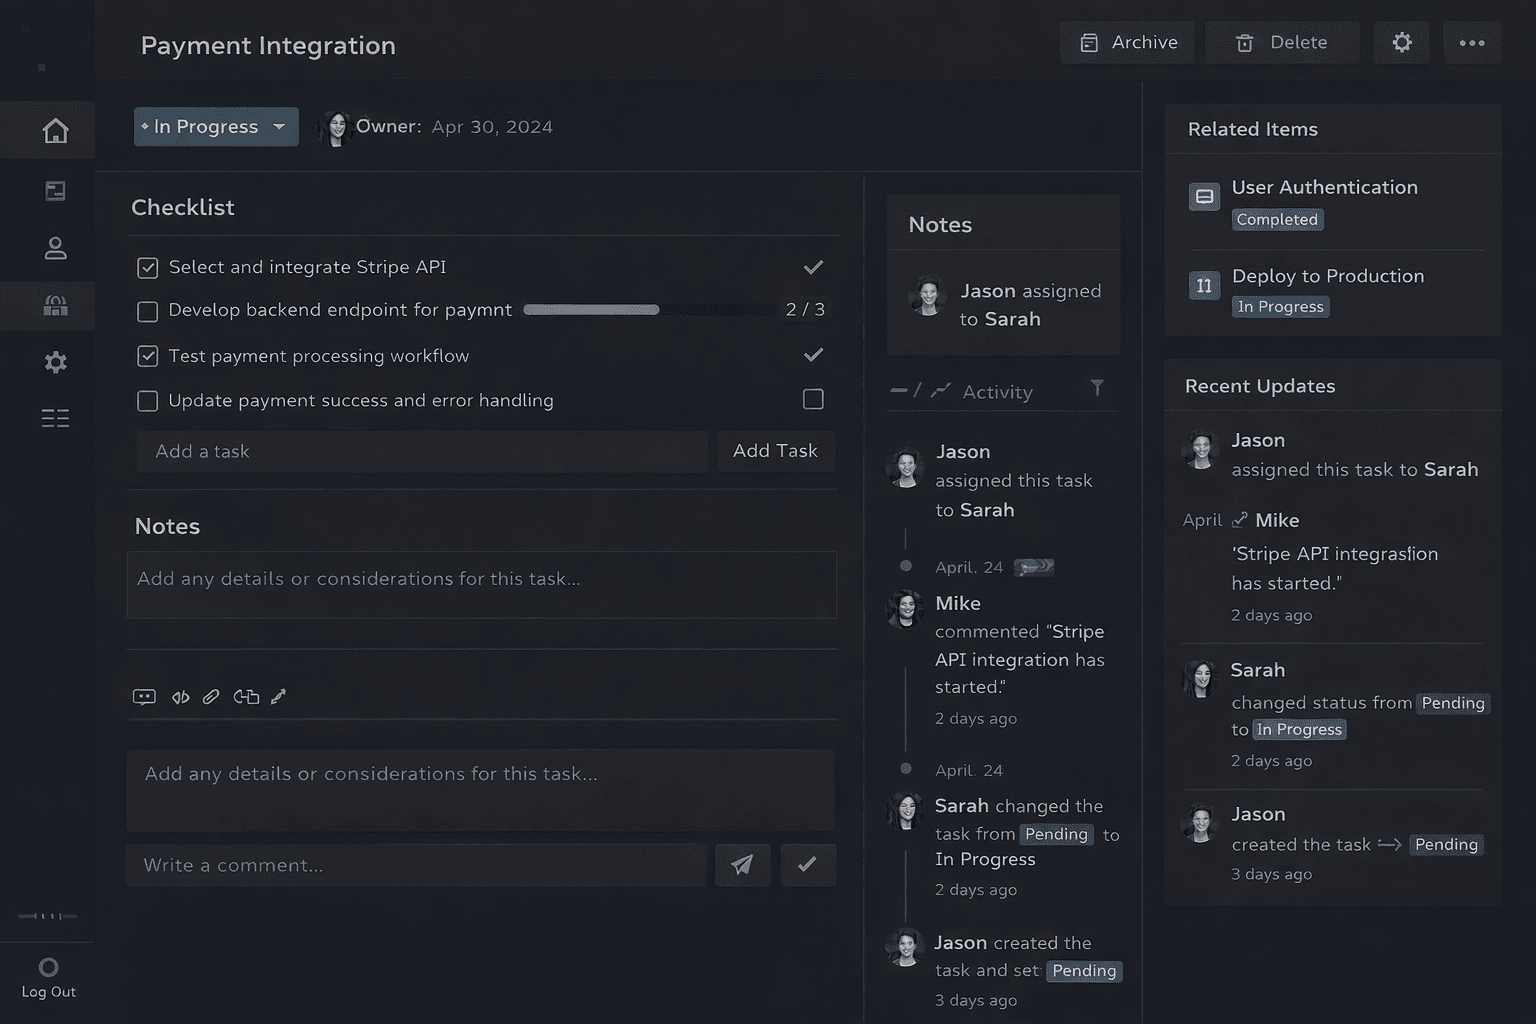Click the Write a comment field
The width and height of the screenshot is (1536, 1024).
point(416,865)
